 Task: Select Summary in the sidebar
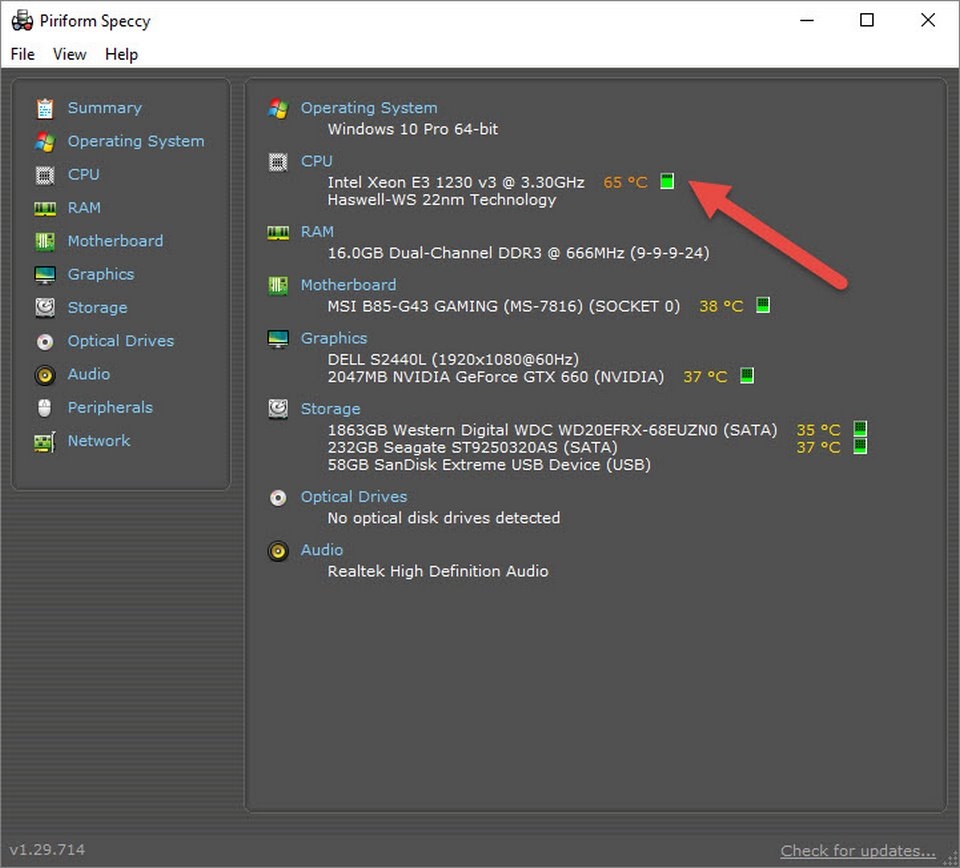[105, 108]
